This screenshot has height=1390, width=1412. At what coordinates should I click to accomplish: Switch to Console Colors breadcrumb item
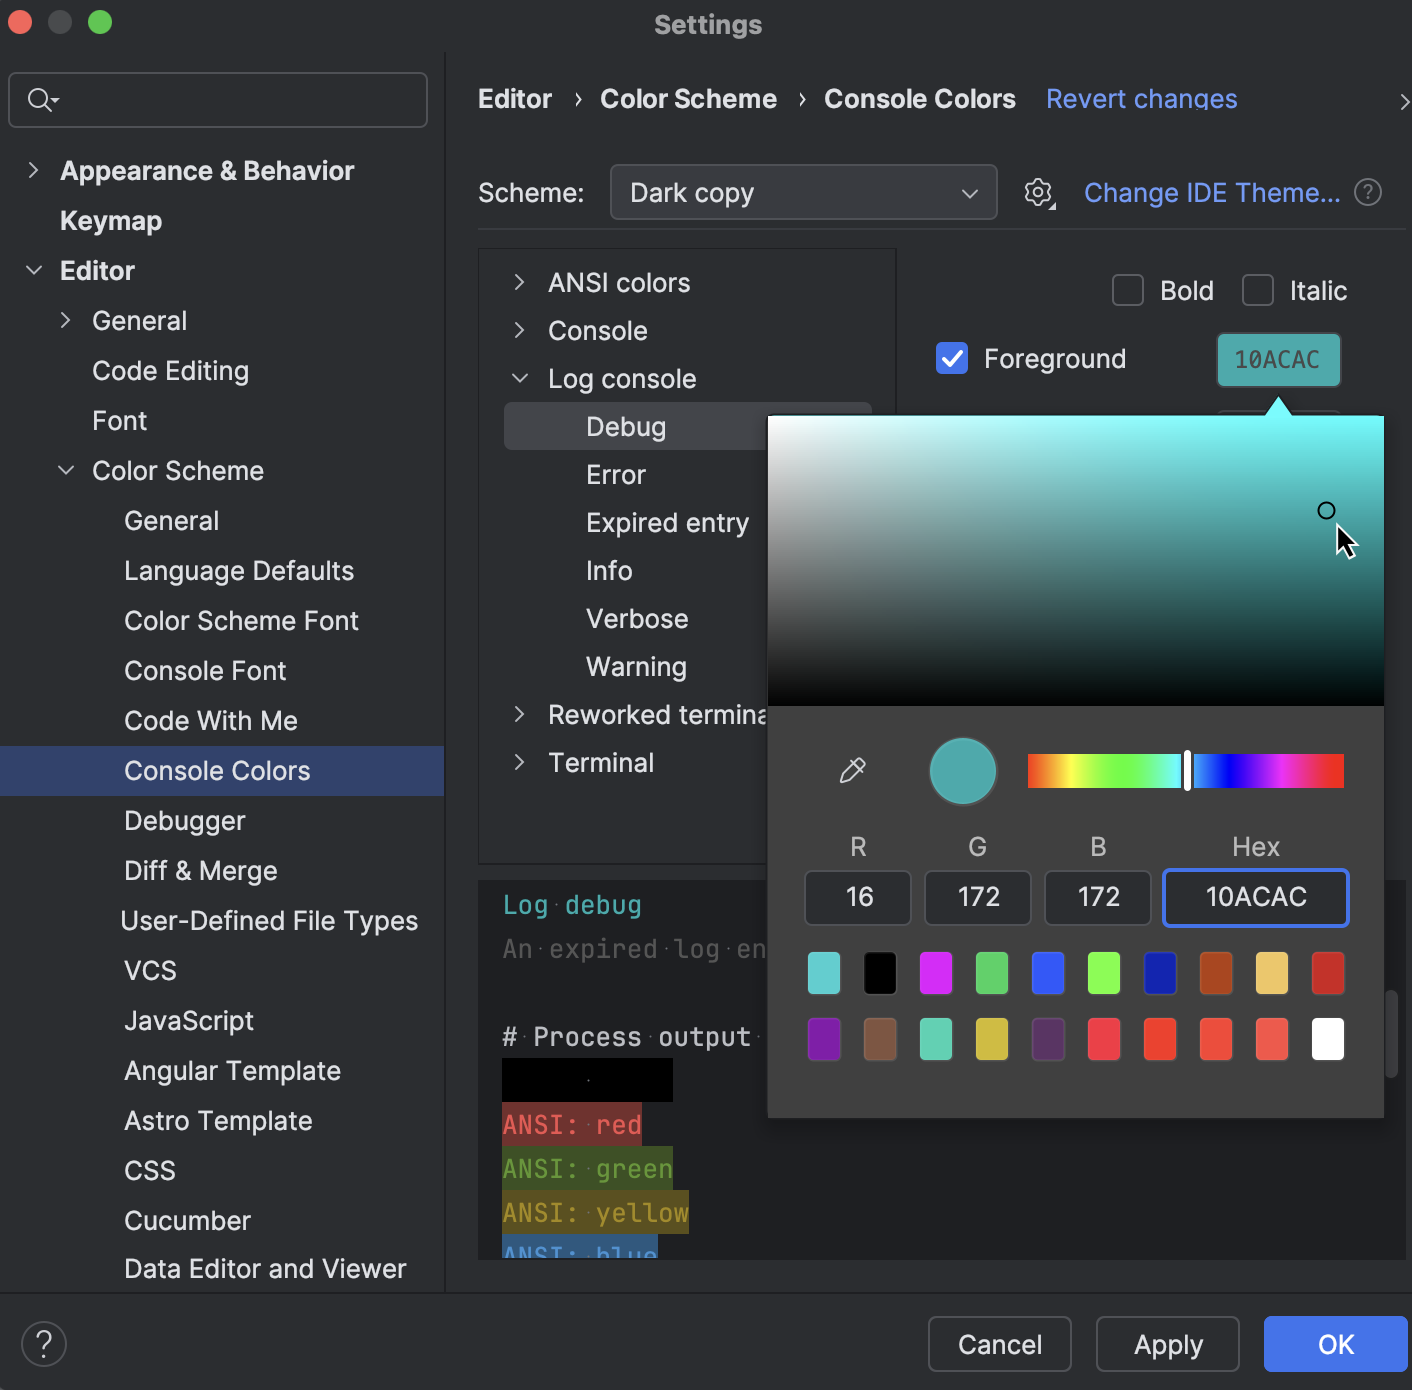pyautogui.click(x=919, y=98)
